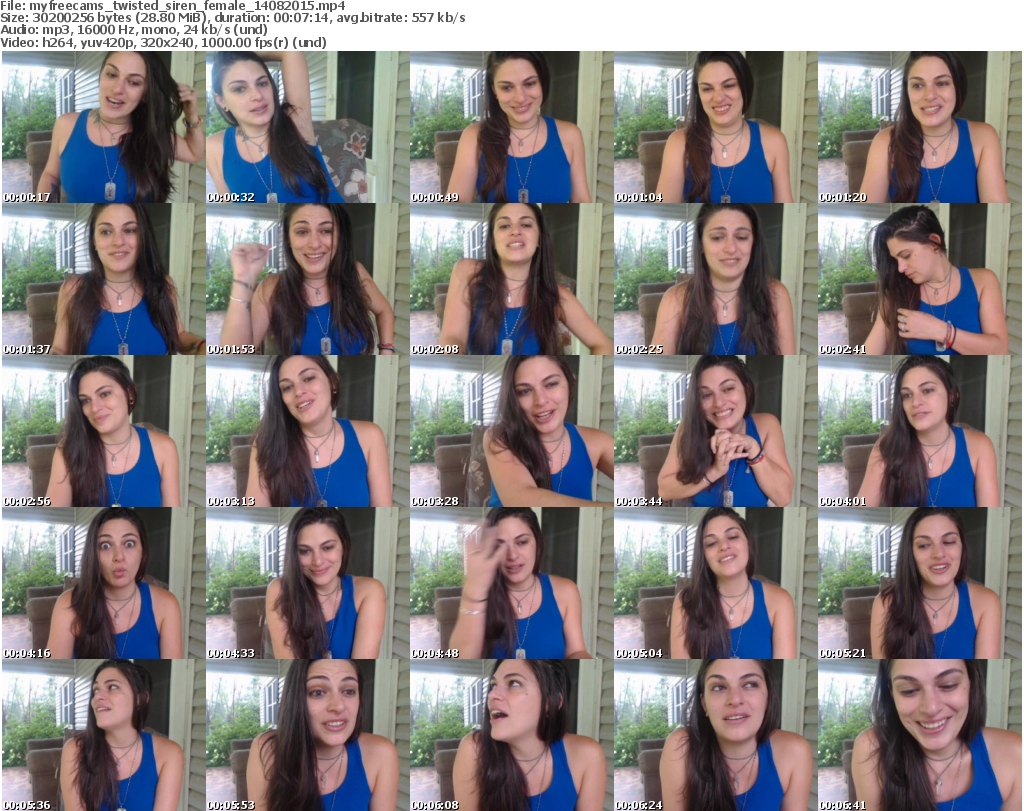Open the 00:05:53 frame
1024x811 pixels.
coord(308,735)
